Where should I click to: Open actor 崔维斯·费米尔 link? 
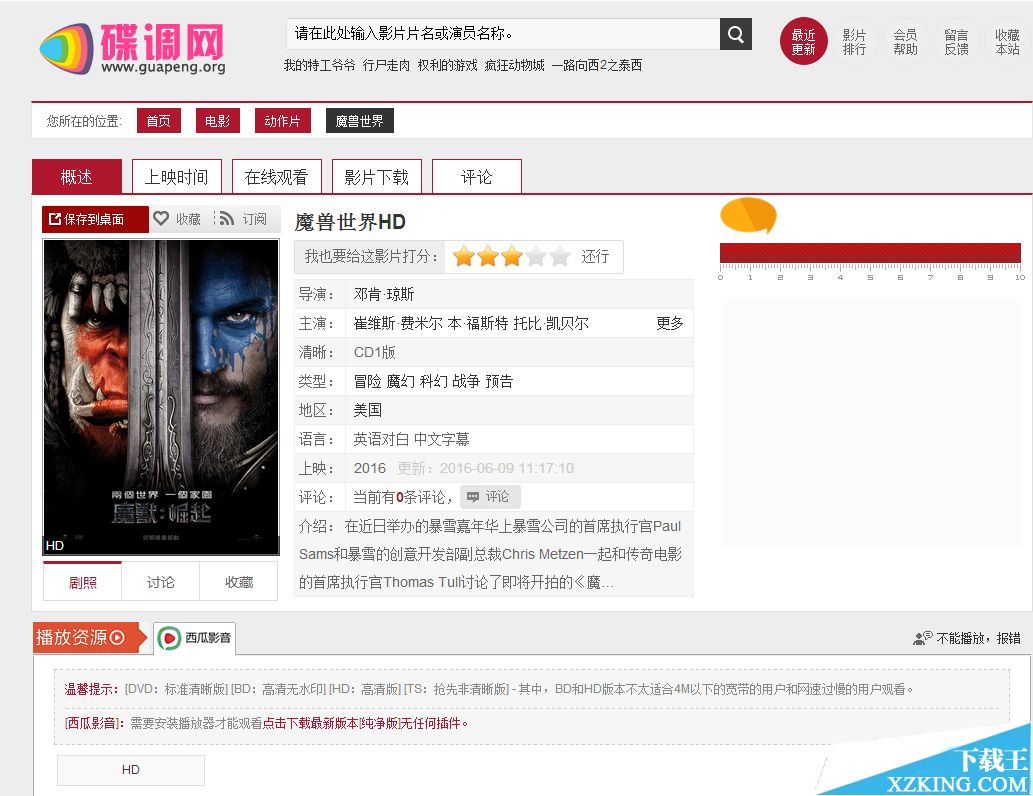tap(398, 324)
